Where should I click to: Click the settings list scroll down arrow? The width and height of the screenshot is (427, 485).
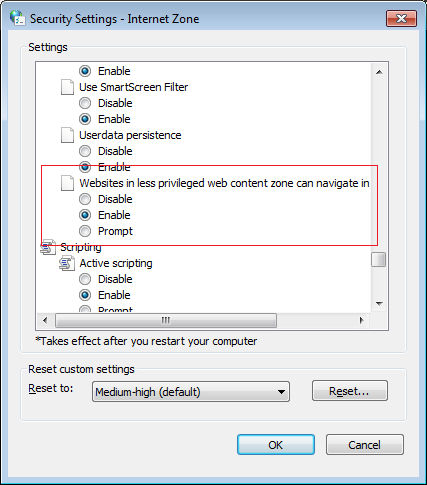pos(379,303)
